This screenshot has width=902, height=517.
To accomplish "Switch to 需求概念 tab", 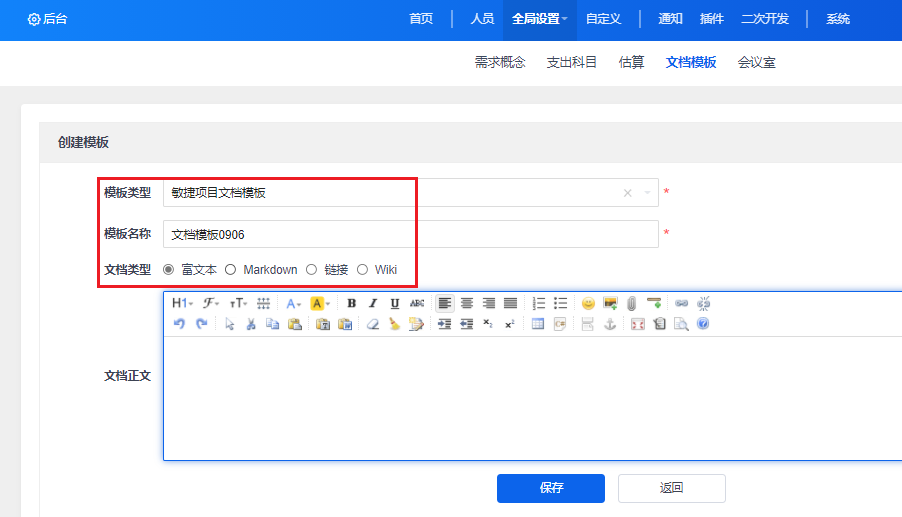I will [x=500, y=62].
